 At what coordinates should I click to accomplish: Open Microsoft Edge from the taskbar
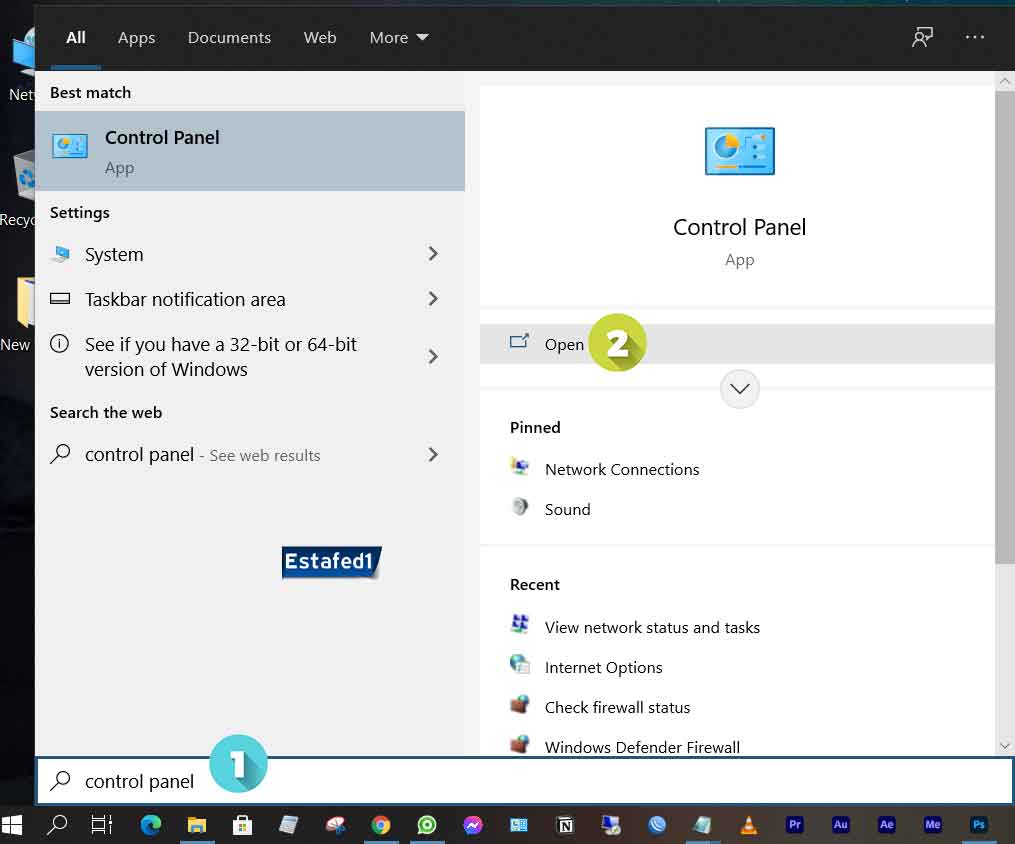[151, 825]
